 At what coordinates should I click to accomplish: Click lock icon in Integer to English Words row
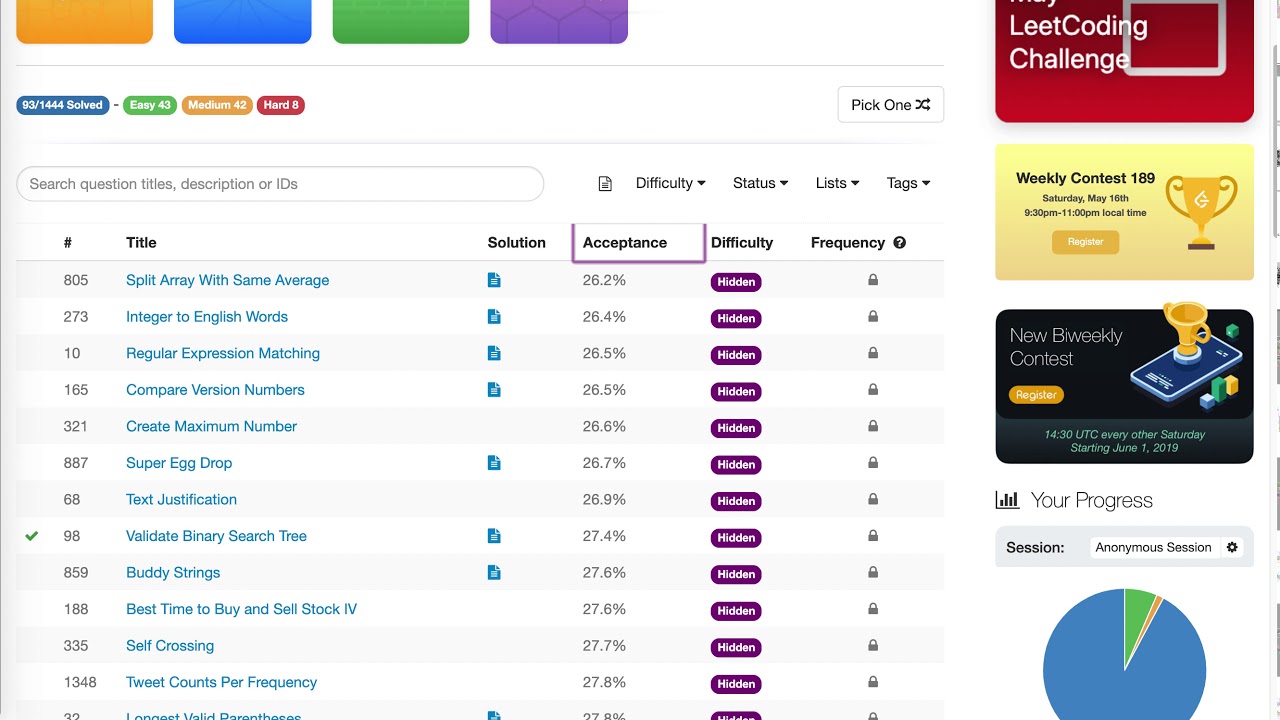(873, 316)
